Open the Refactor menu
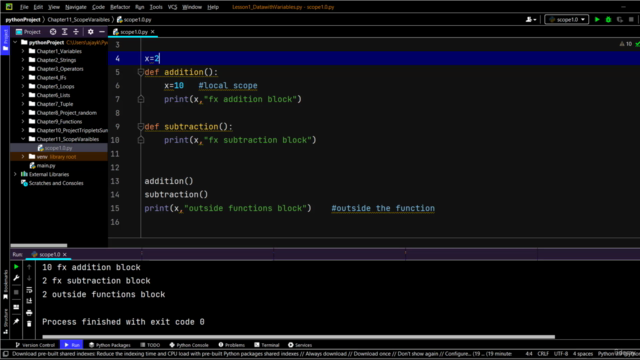 (120, 7)
